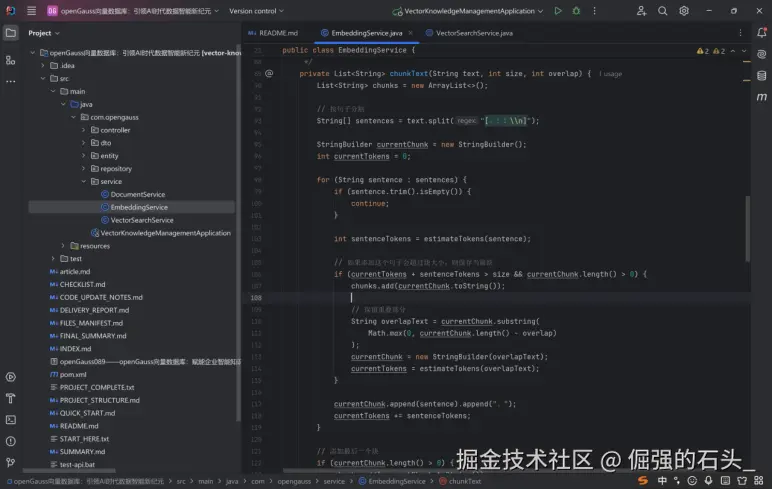Toggle Chinese input mode indicator
This screenshot has height=489, width=772.
pos(662,480)
